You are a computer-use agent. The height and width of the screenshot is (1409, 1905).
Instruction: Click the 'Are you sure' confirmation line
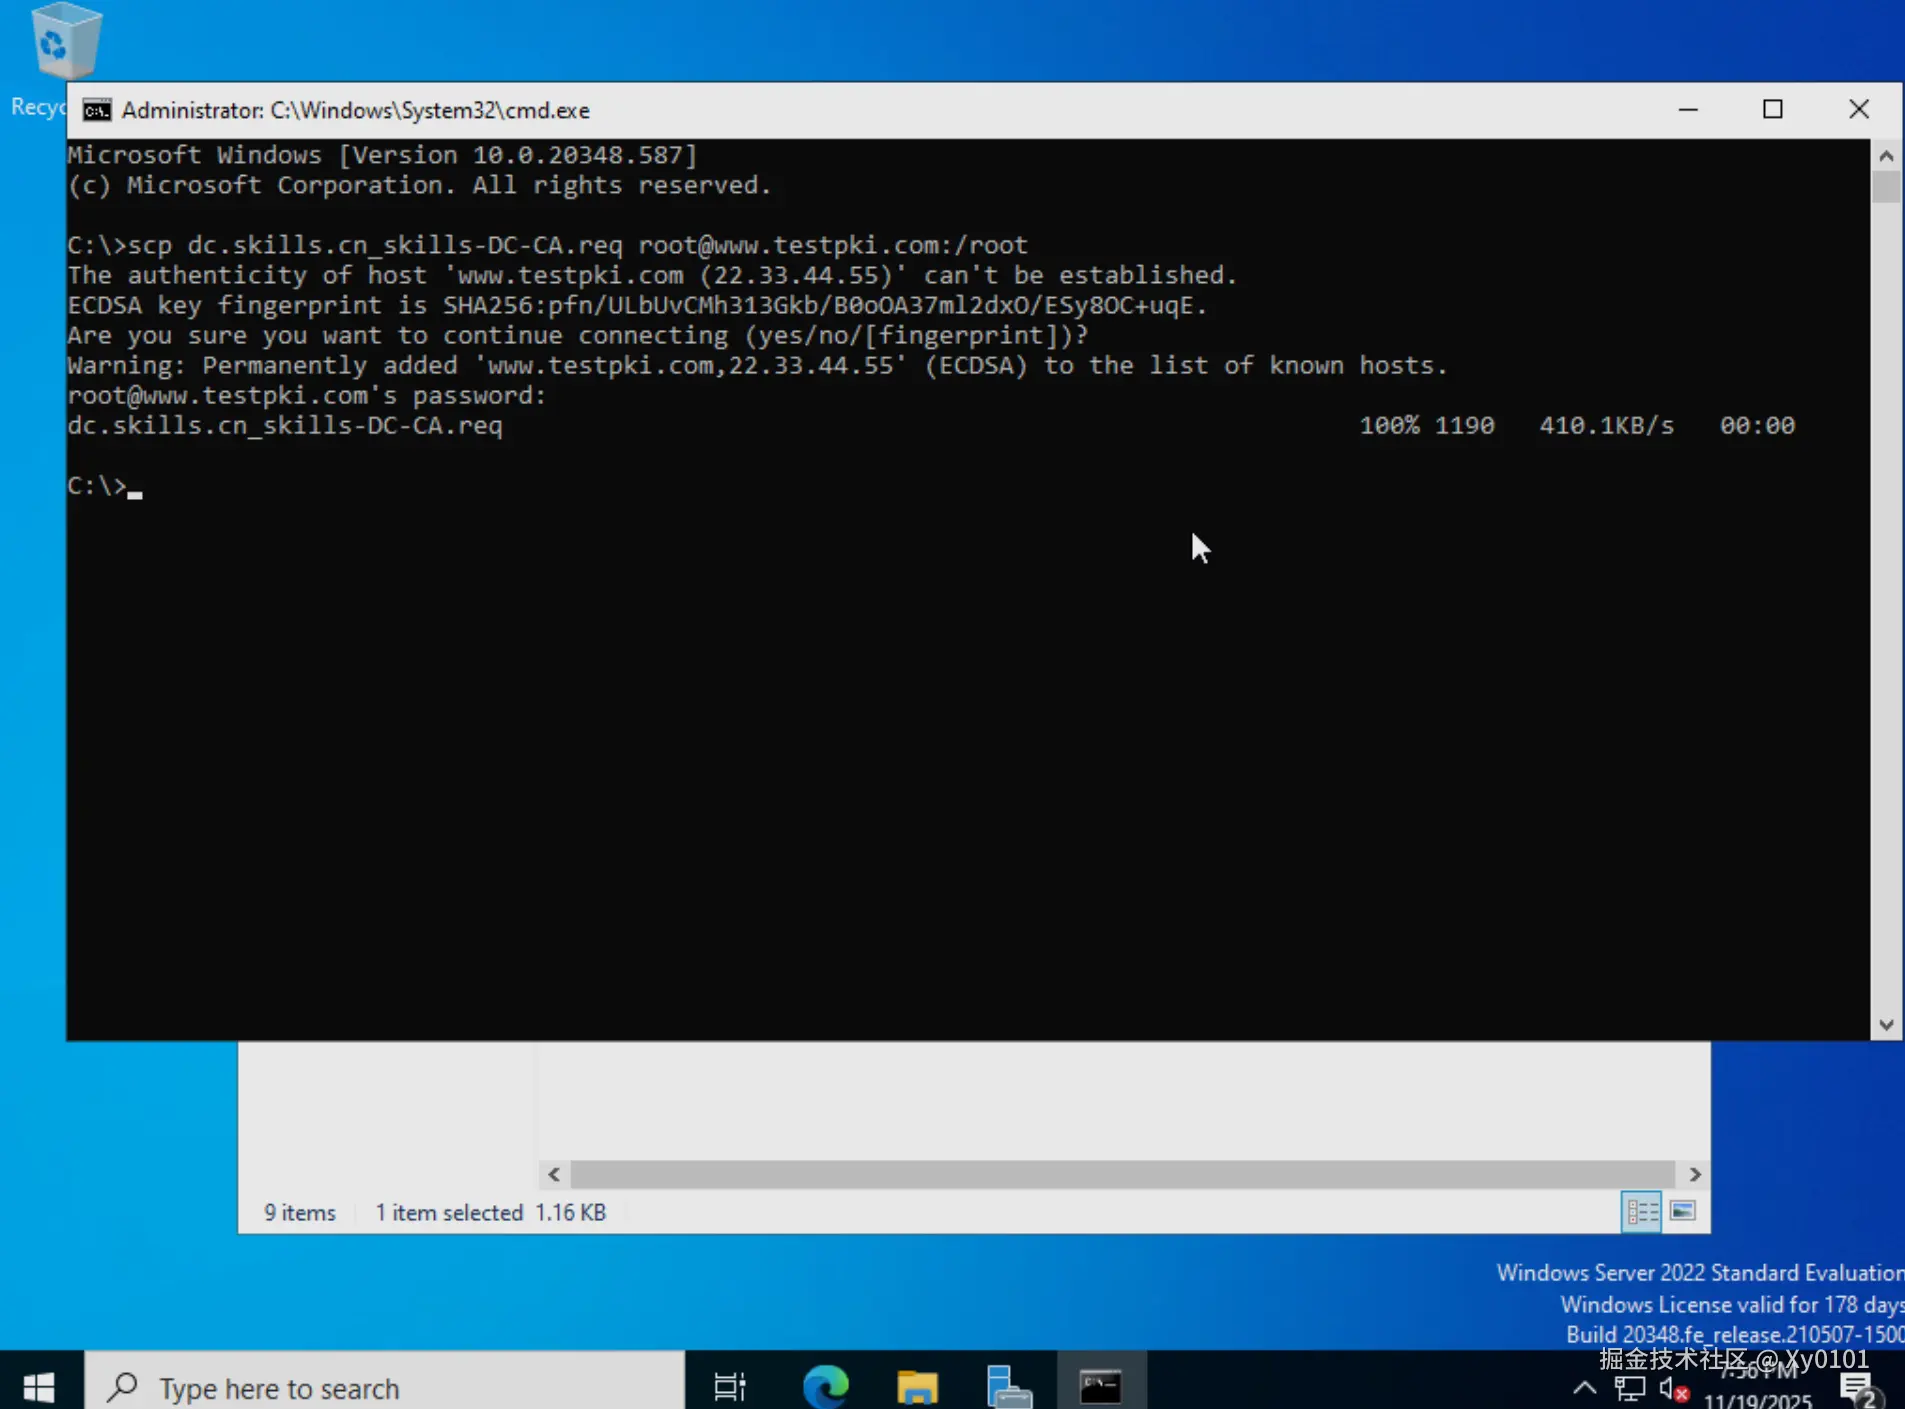[578, 335]
